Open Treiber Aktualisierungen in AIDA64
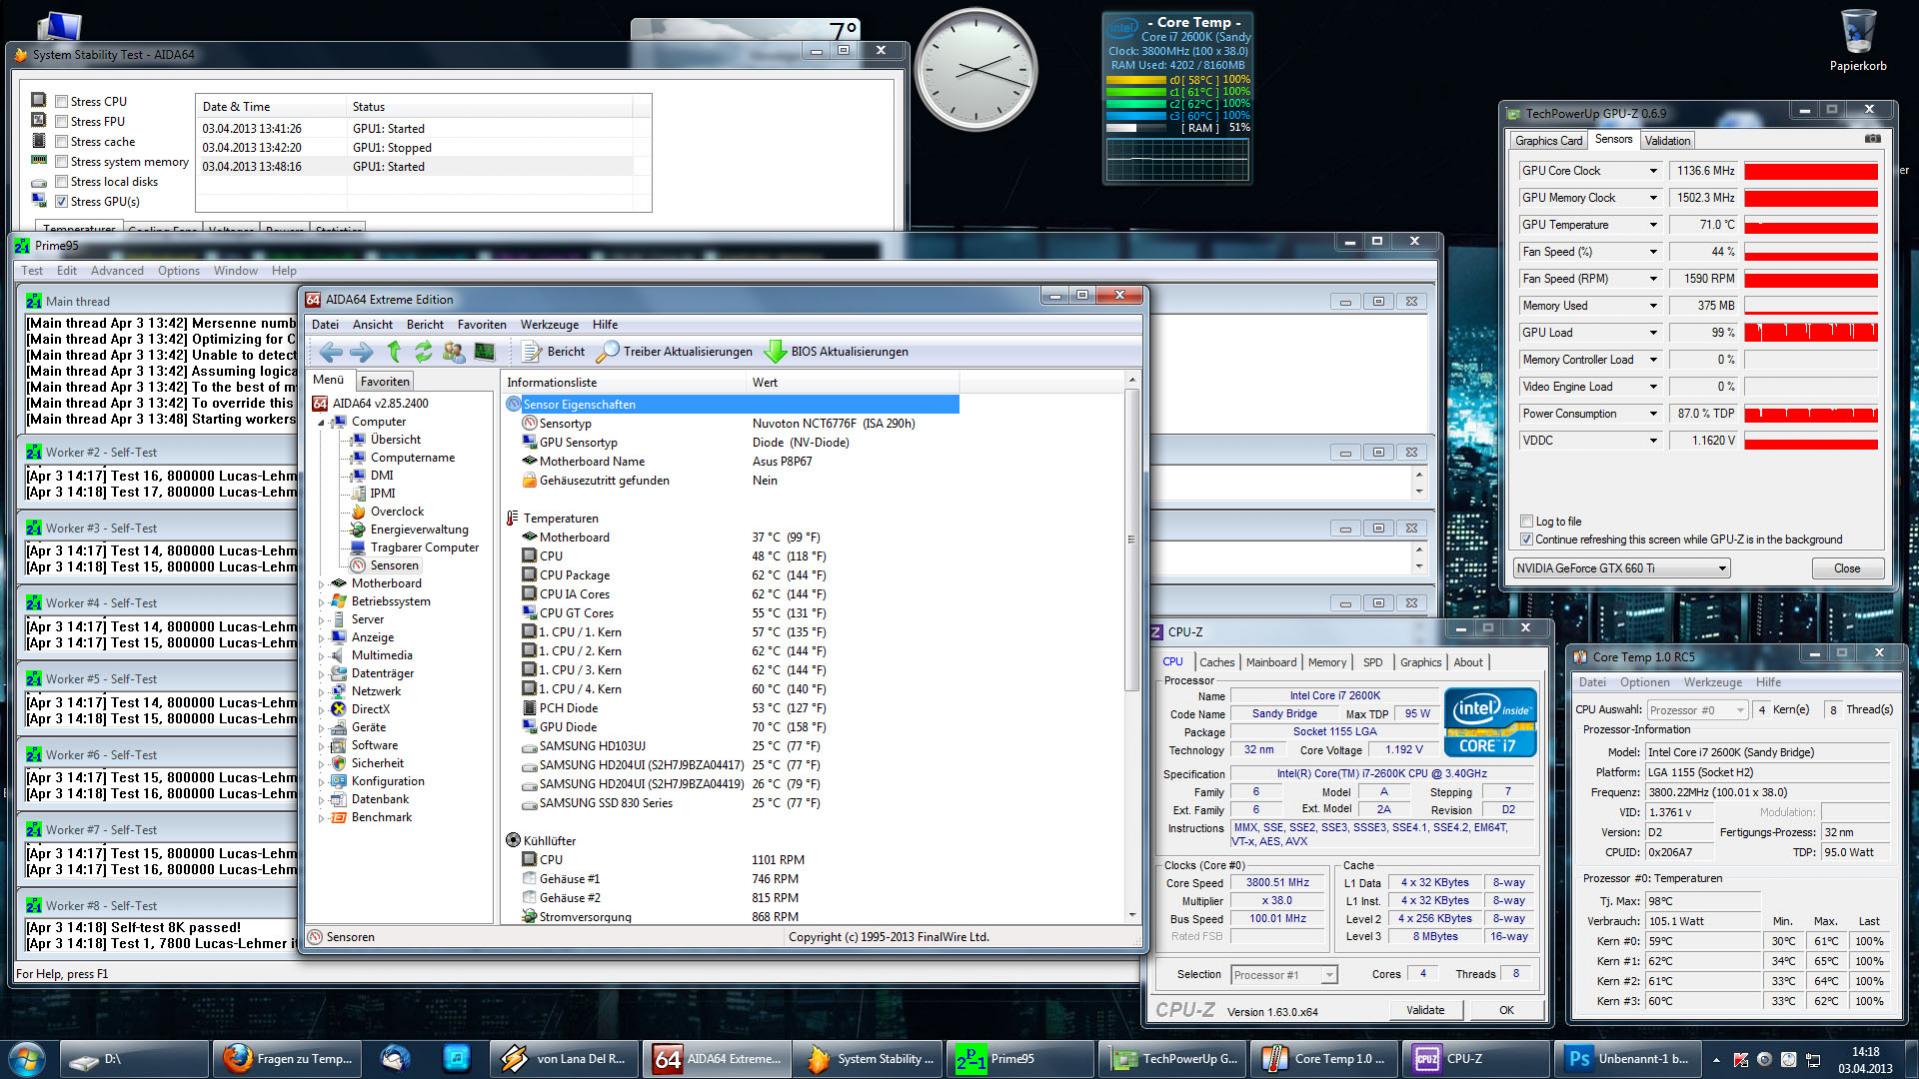 coord(674,352)
